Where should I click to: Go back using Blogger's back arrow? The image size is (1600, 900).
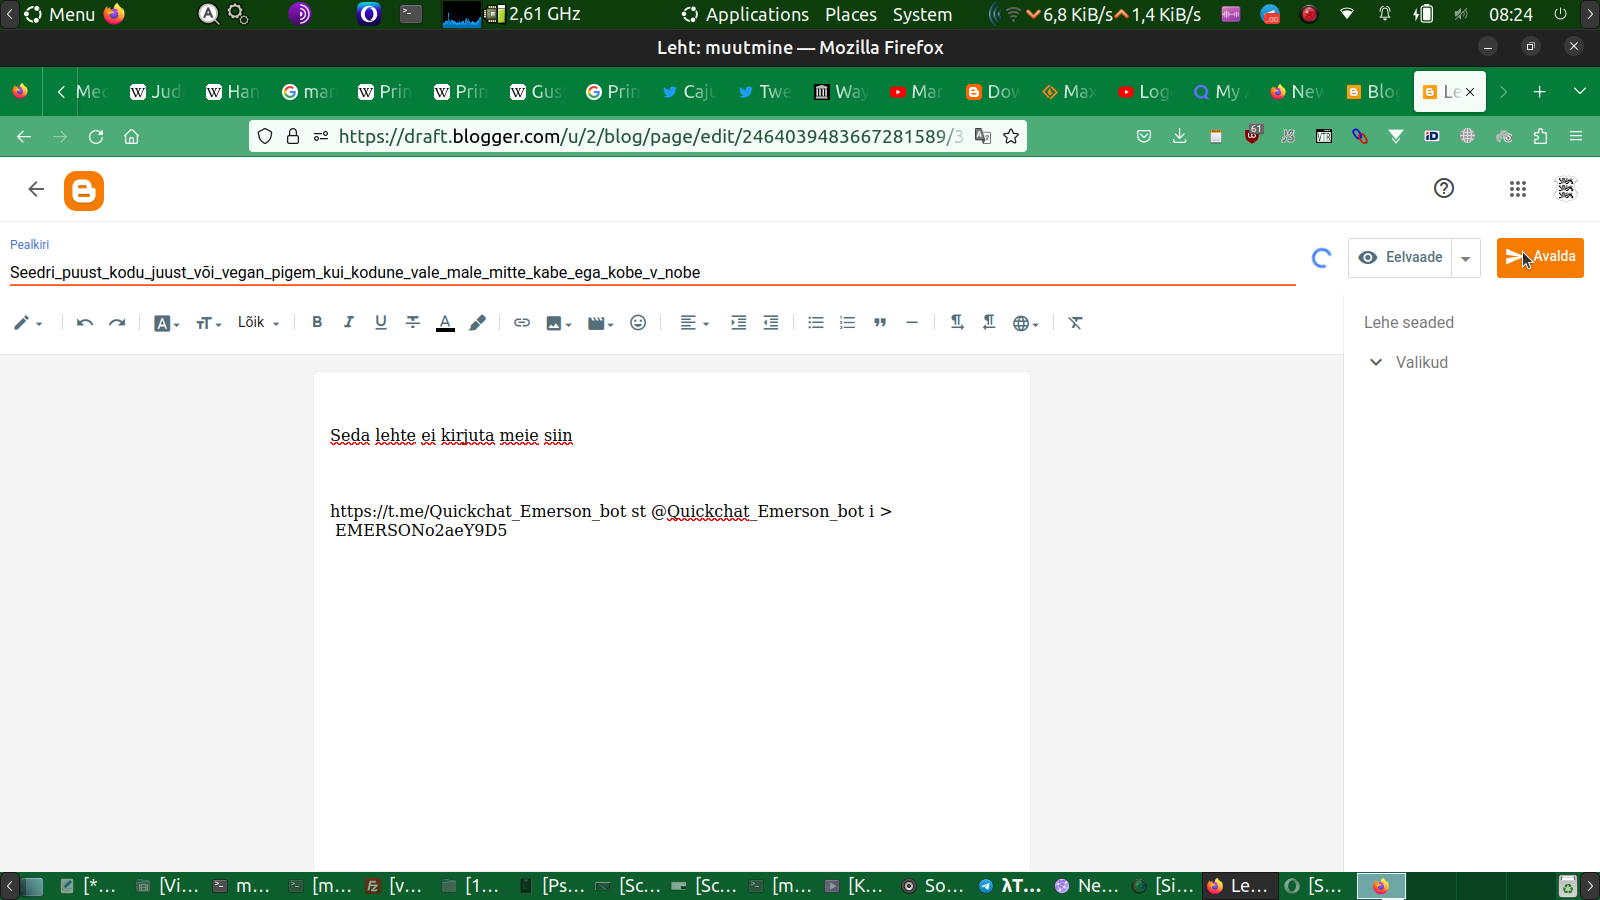36,189
